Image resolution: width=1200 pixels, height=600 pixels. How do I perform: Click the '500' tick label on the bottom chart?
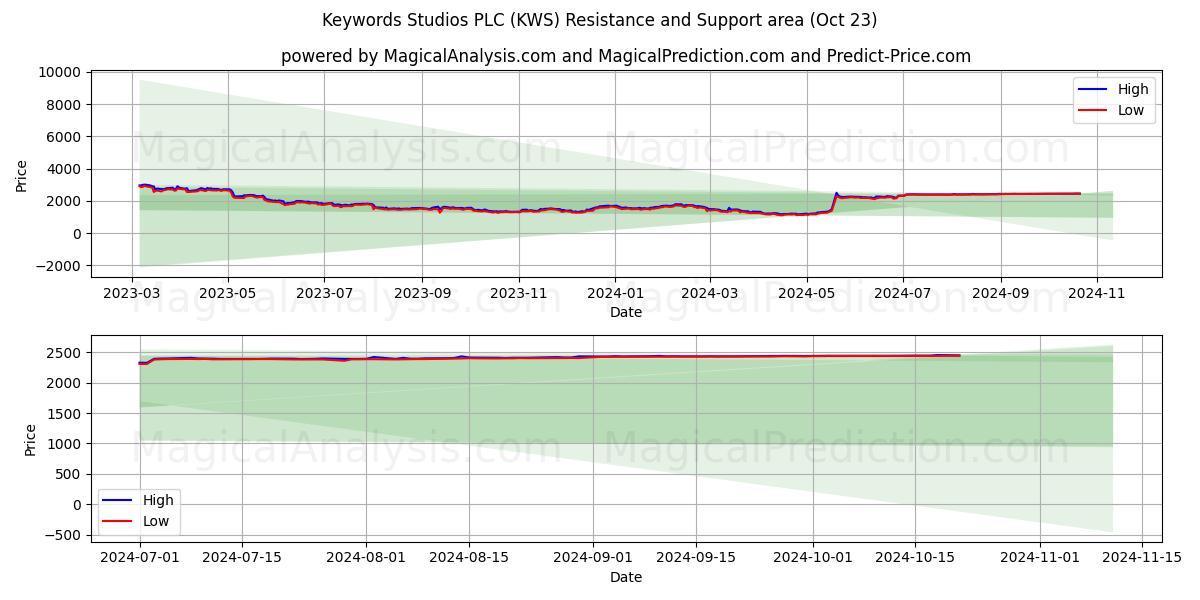pos(69,475)
